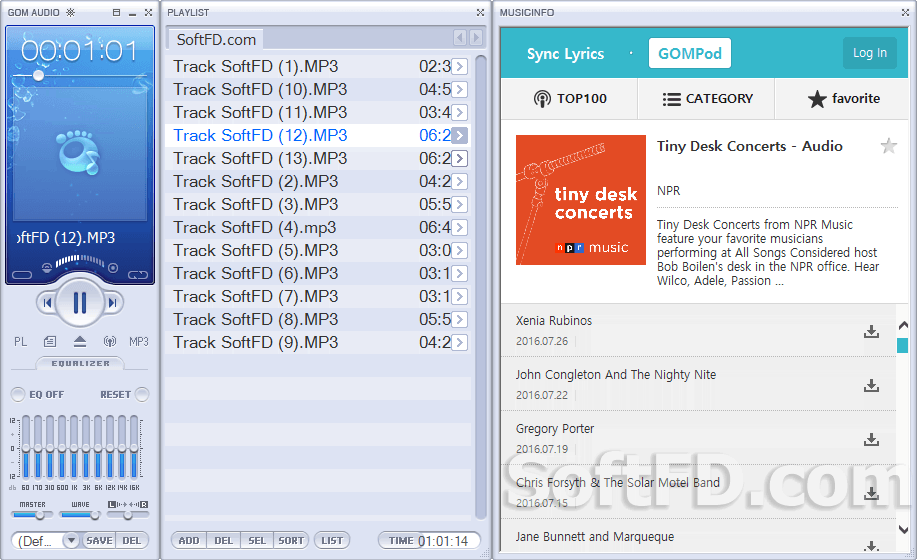This screenshot has width=917, height=560.
Task: Open the playlist LIST button
Action: coord(332,541)
